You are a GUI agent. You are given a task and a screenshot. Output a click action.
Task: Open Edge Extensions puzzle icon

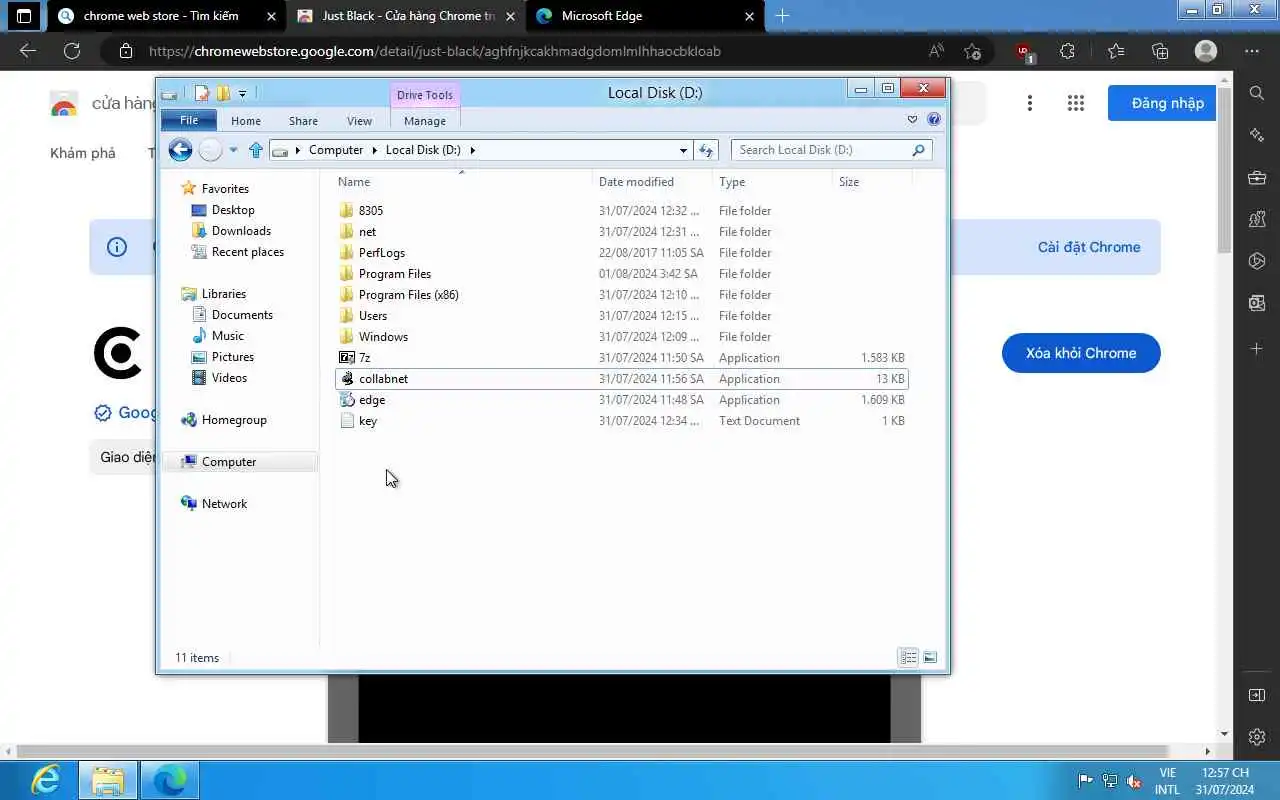coord(1068,51)
